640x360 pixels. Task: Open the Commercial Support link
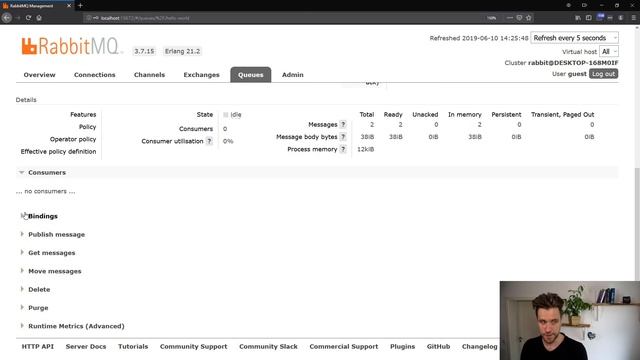[344, 347]
